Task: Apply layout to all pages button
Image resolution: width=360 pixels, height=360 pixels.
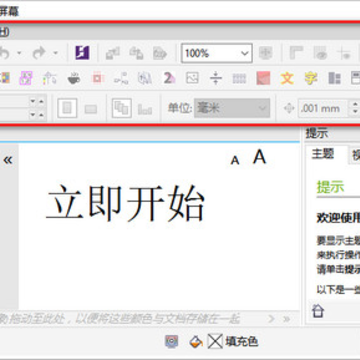Action: [x=122, y=108]
